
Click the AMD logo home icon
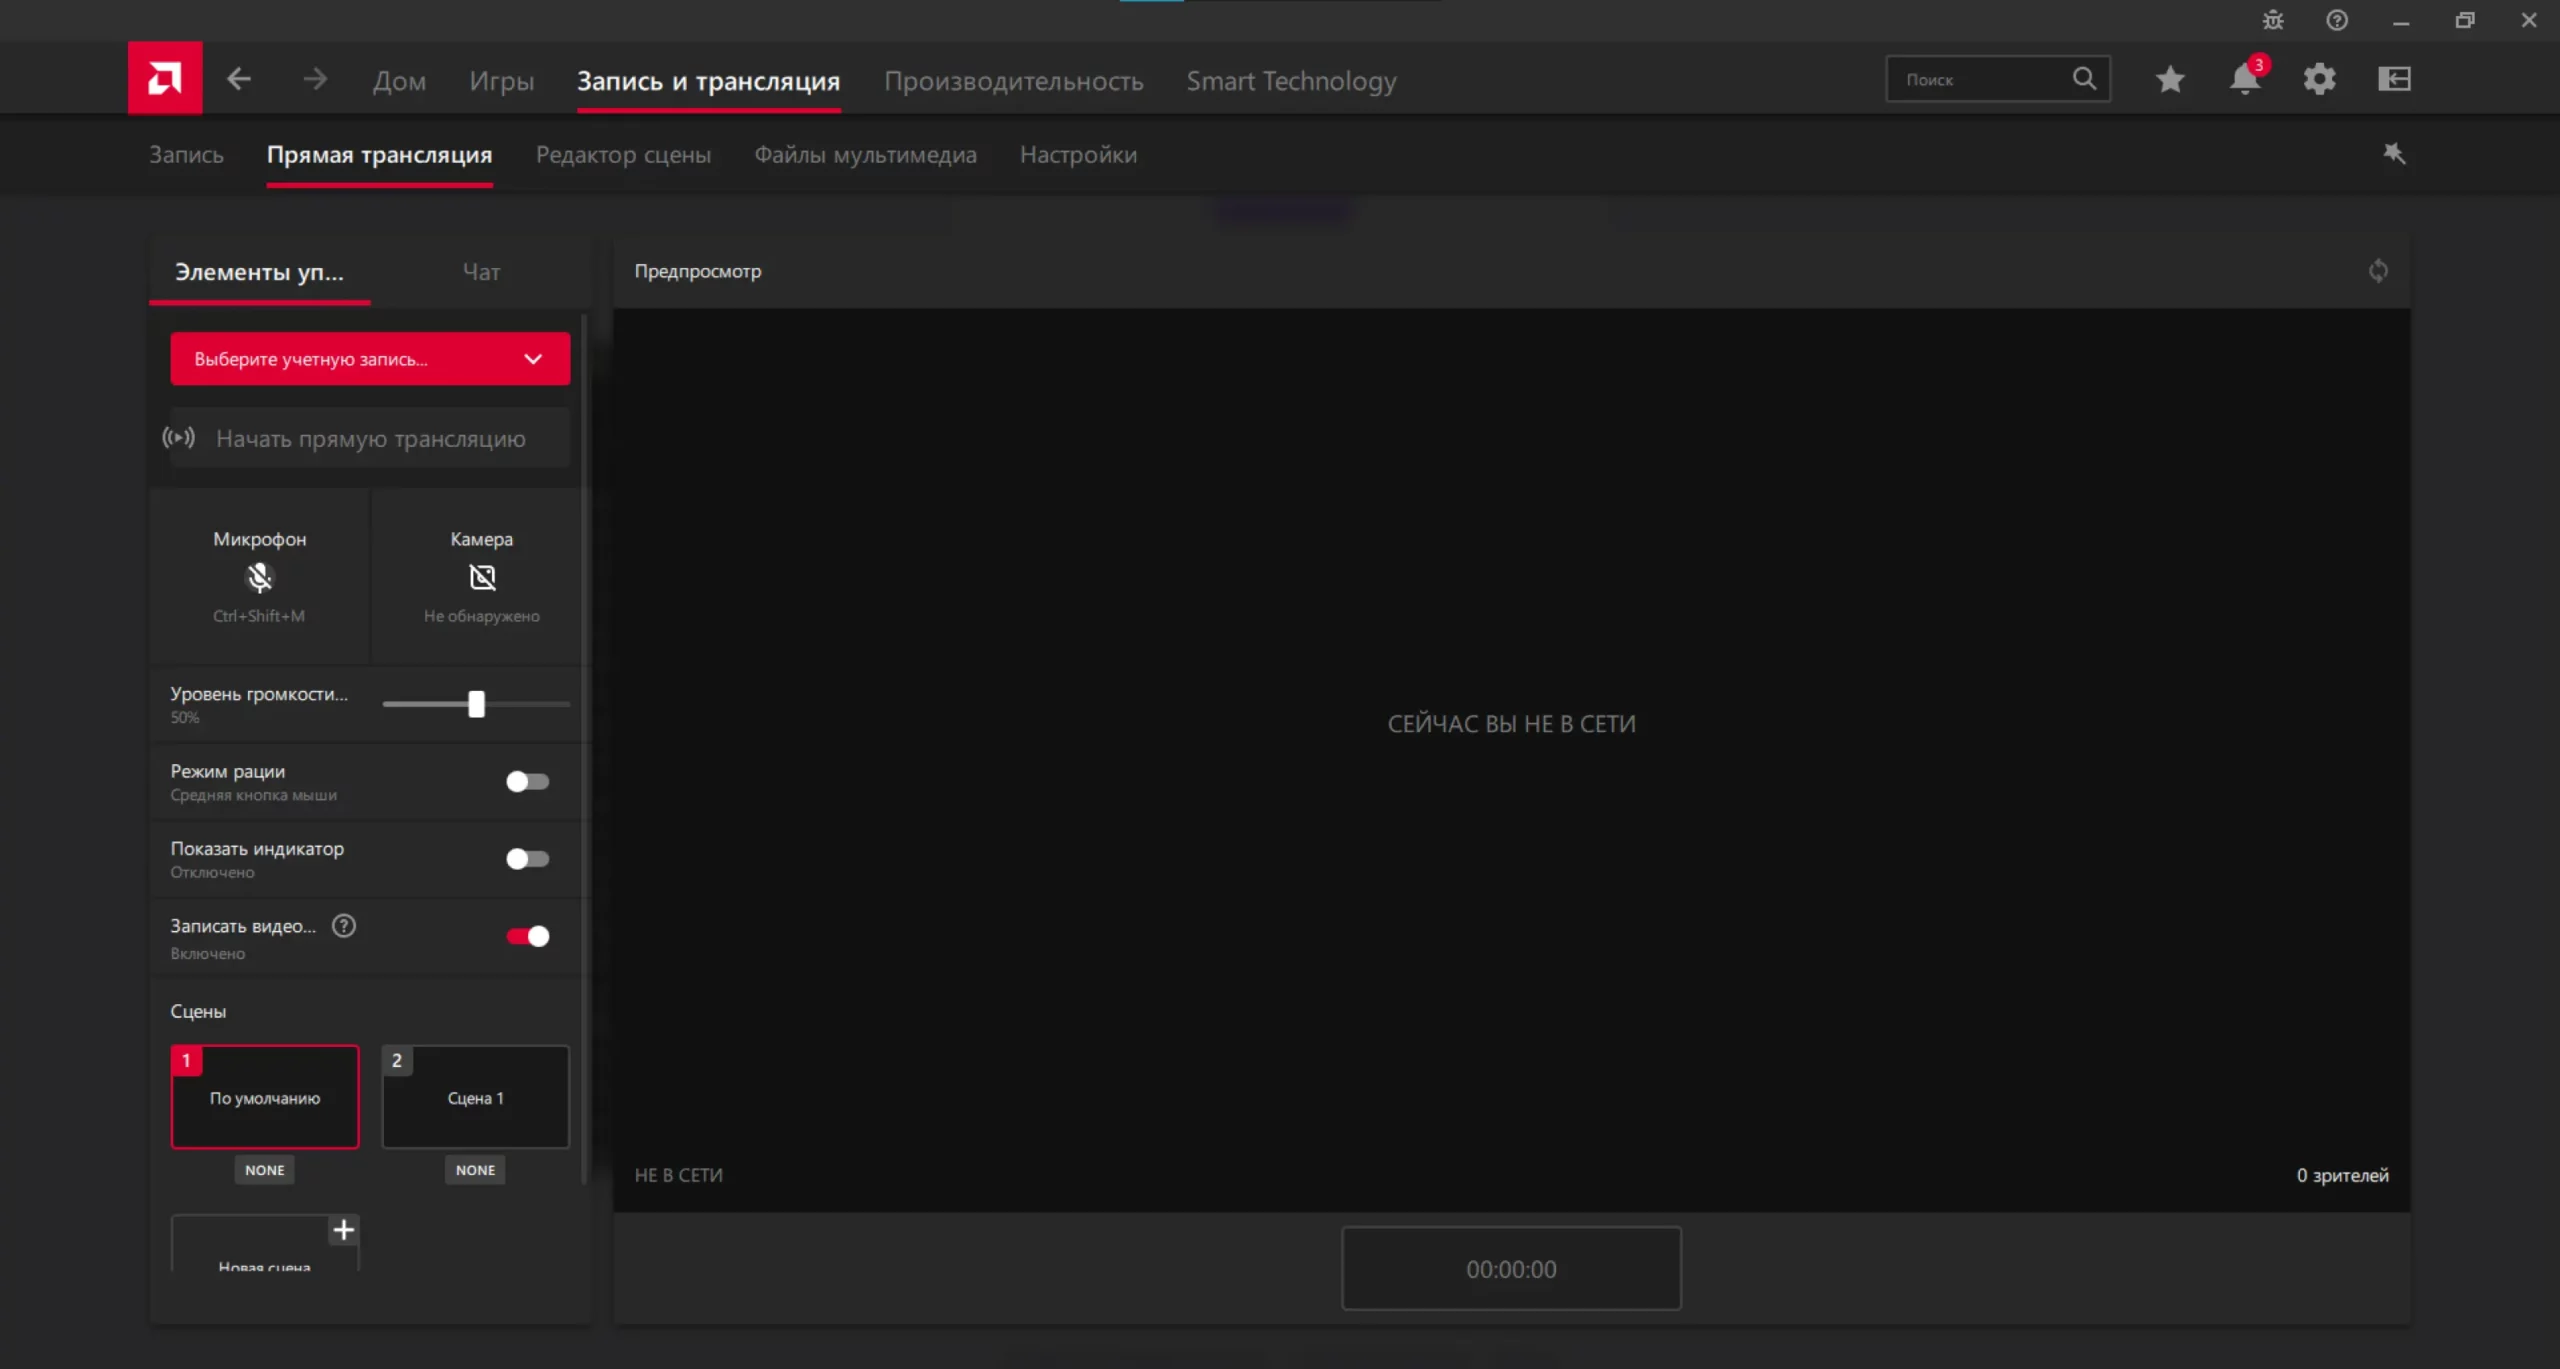click(165, 78)
